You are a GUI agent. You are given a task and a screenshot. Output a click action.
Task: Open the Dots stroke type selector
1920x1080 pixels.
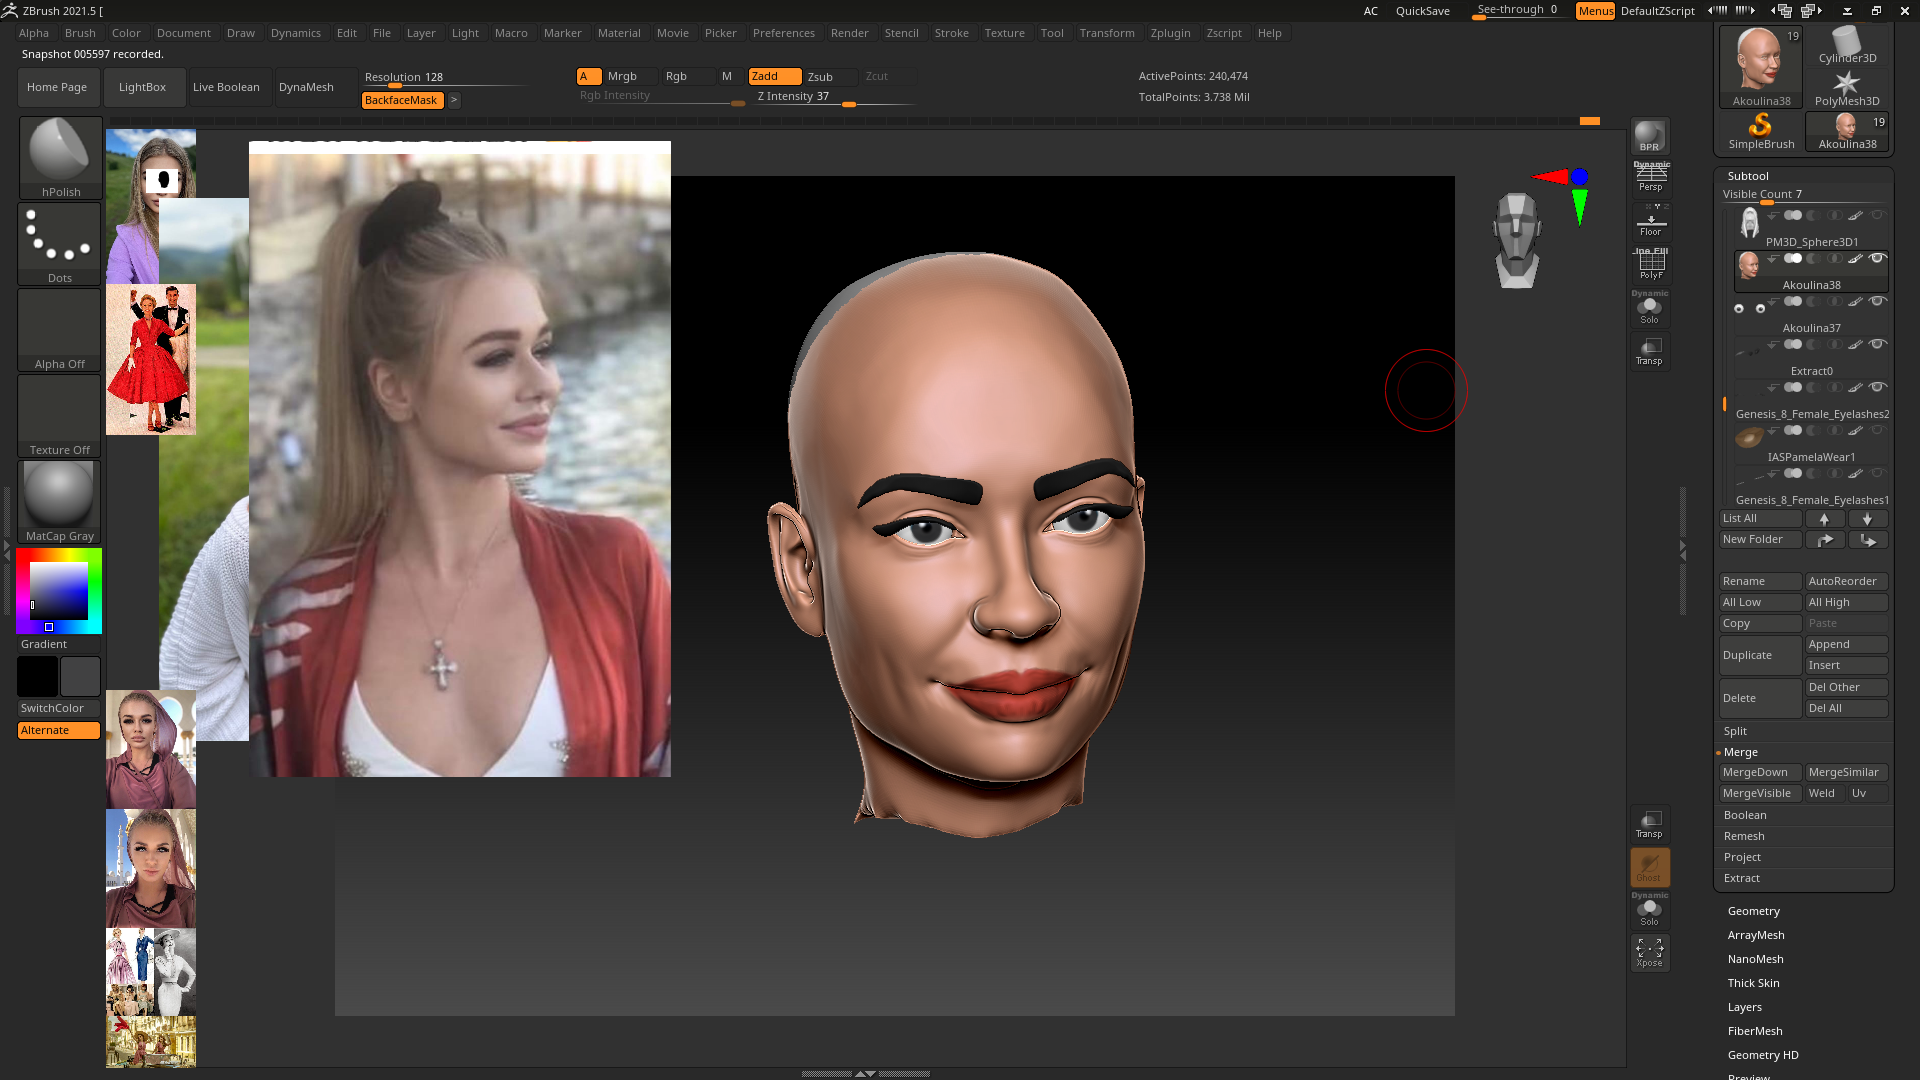pos(60,244)
